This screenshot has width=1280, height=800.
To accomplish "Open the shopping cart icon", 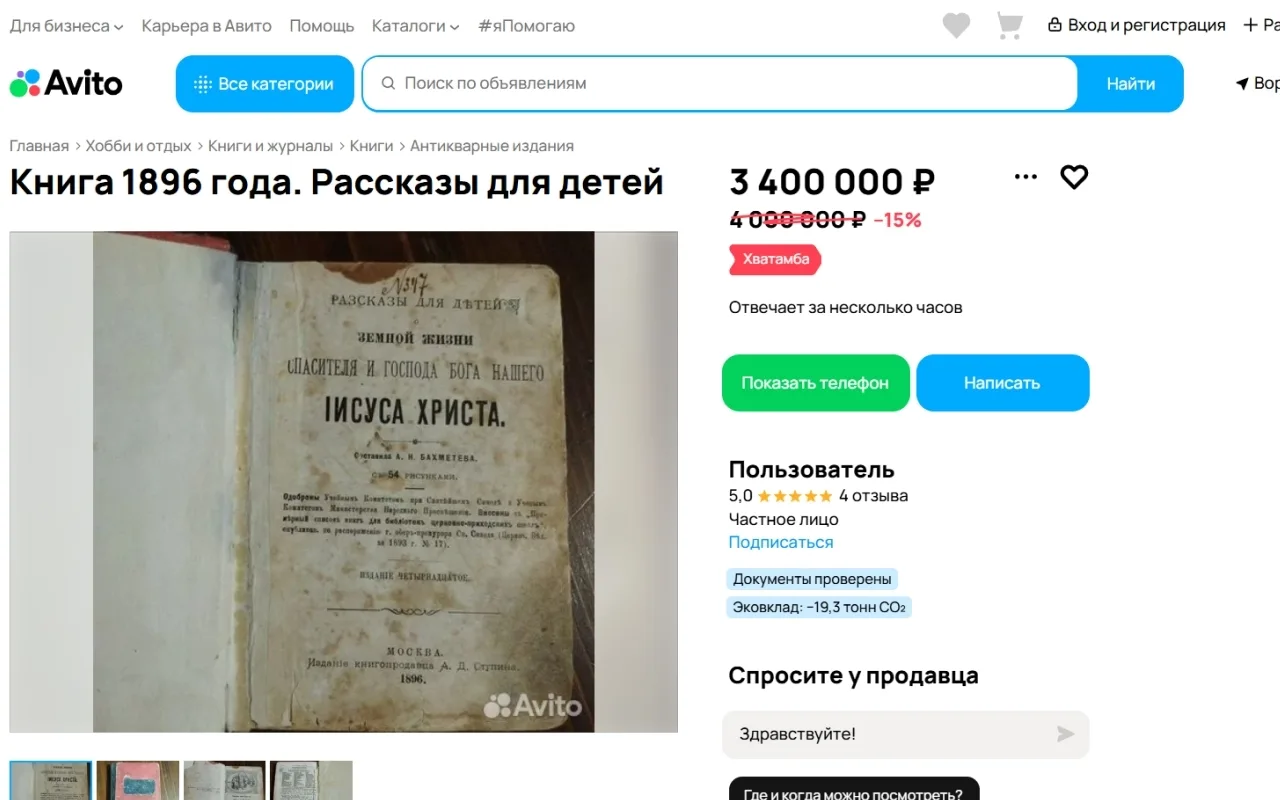I will (1010, 26).
